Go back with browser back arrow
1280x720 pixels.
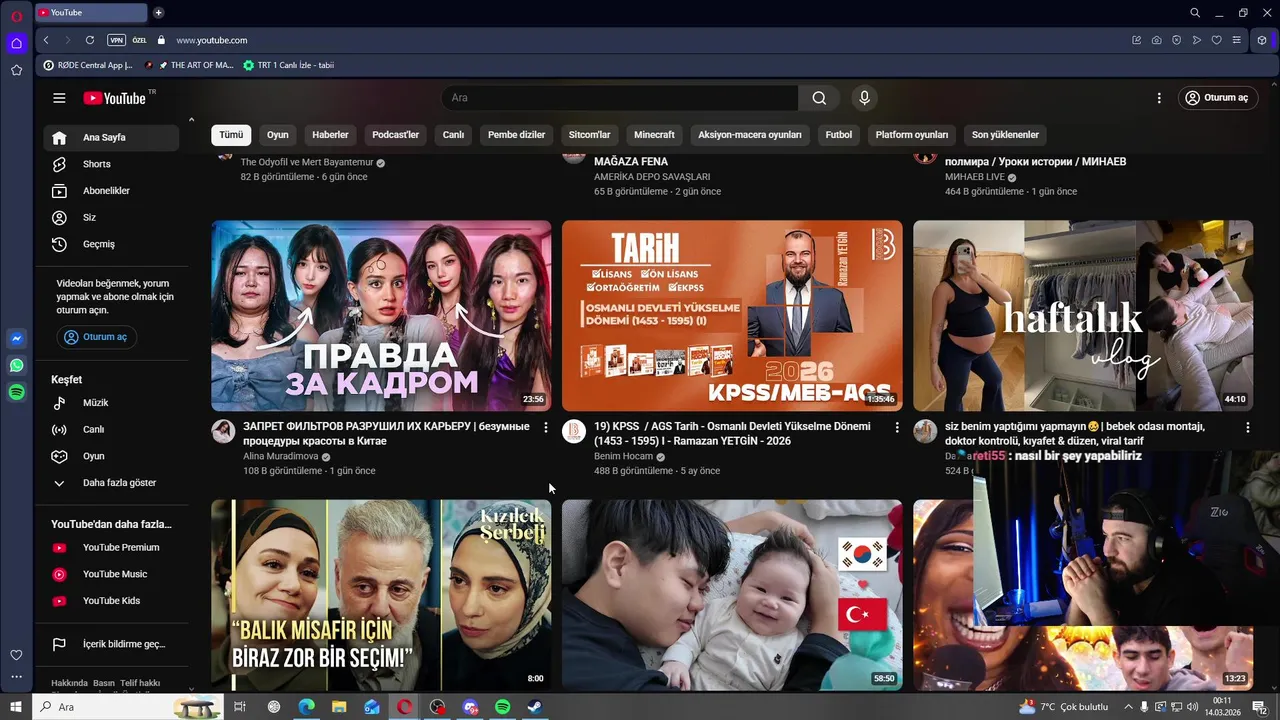click(x=46, y=40)
